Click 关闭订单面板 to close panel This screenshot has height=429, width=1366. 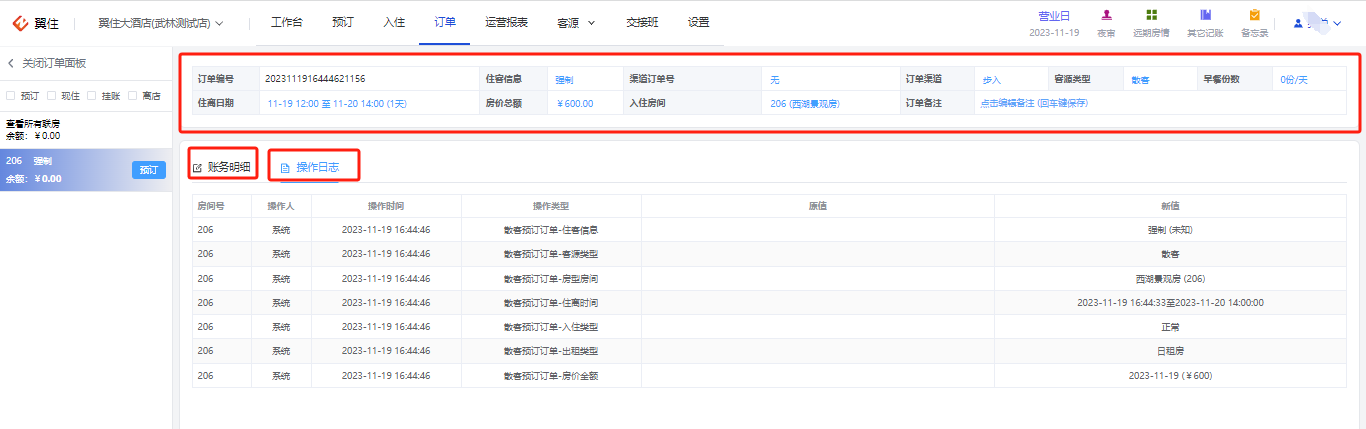[x=54, y=63]
